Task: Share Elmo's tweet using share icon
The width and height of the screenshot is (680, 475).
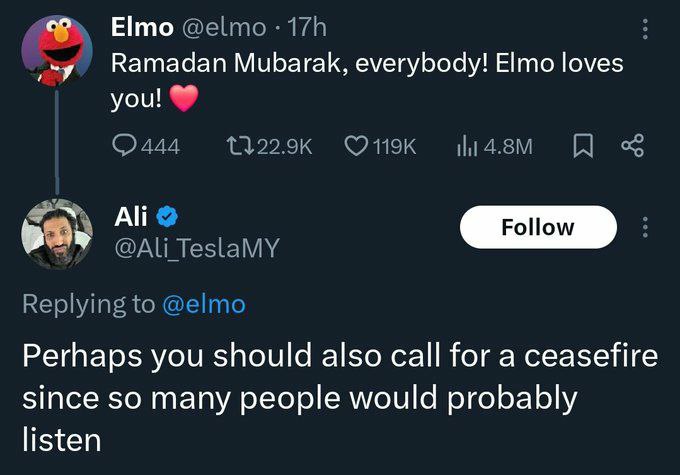Action: (x=631, y=146)
